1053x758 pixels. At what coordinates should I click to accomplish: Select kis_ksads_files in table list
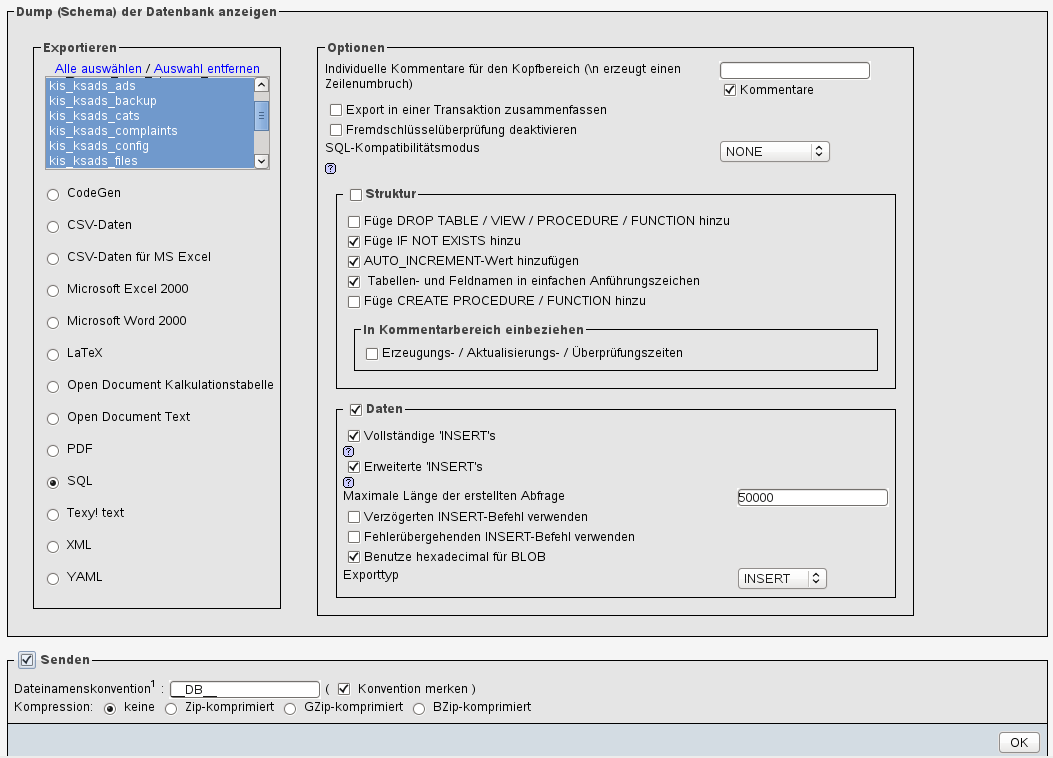pos(150,160)
